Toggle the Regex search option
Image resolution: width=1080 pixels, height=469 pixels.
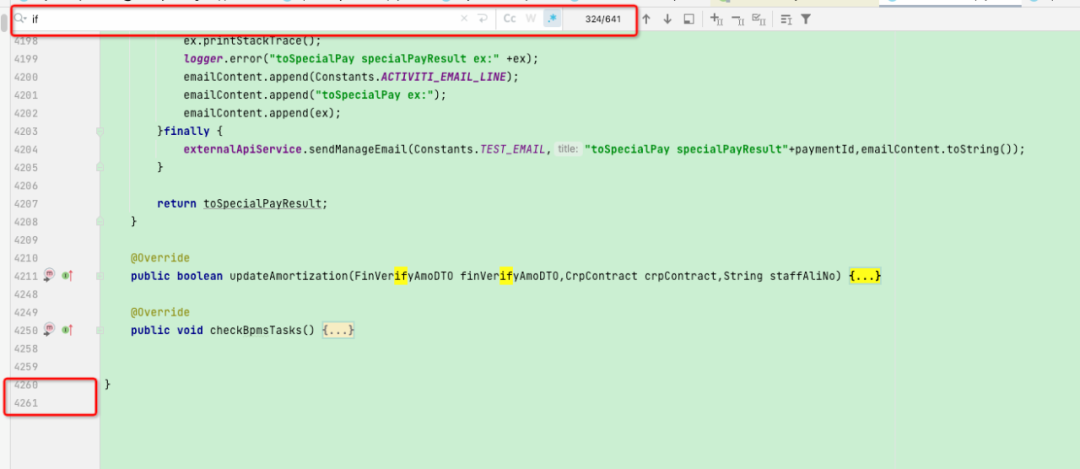tap(551, 19)
